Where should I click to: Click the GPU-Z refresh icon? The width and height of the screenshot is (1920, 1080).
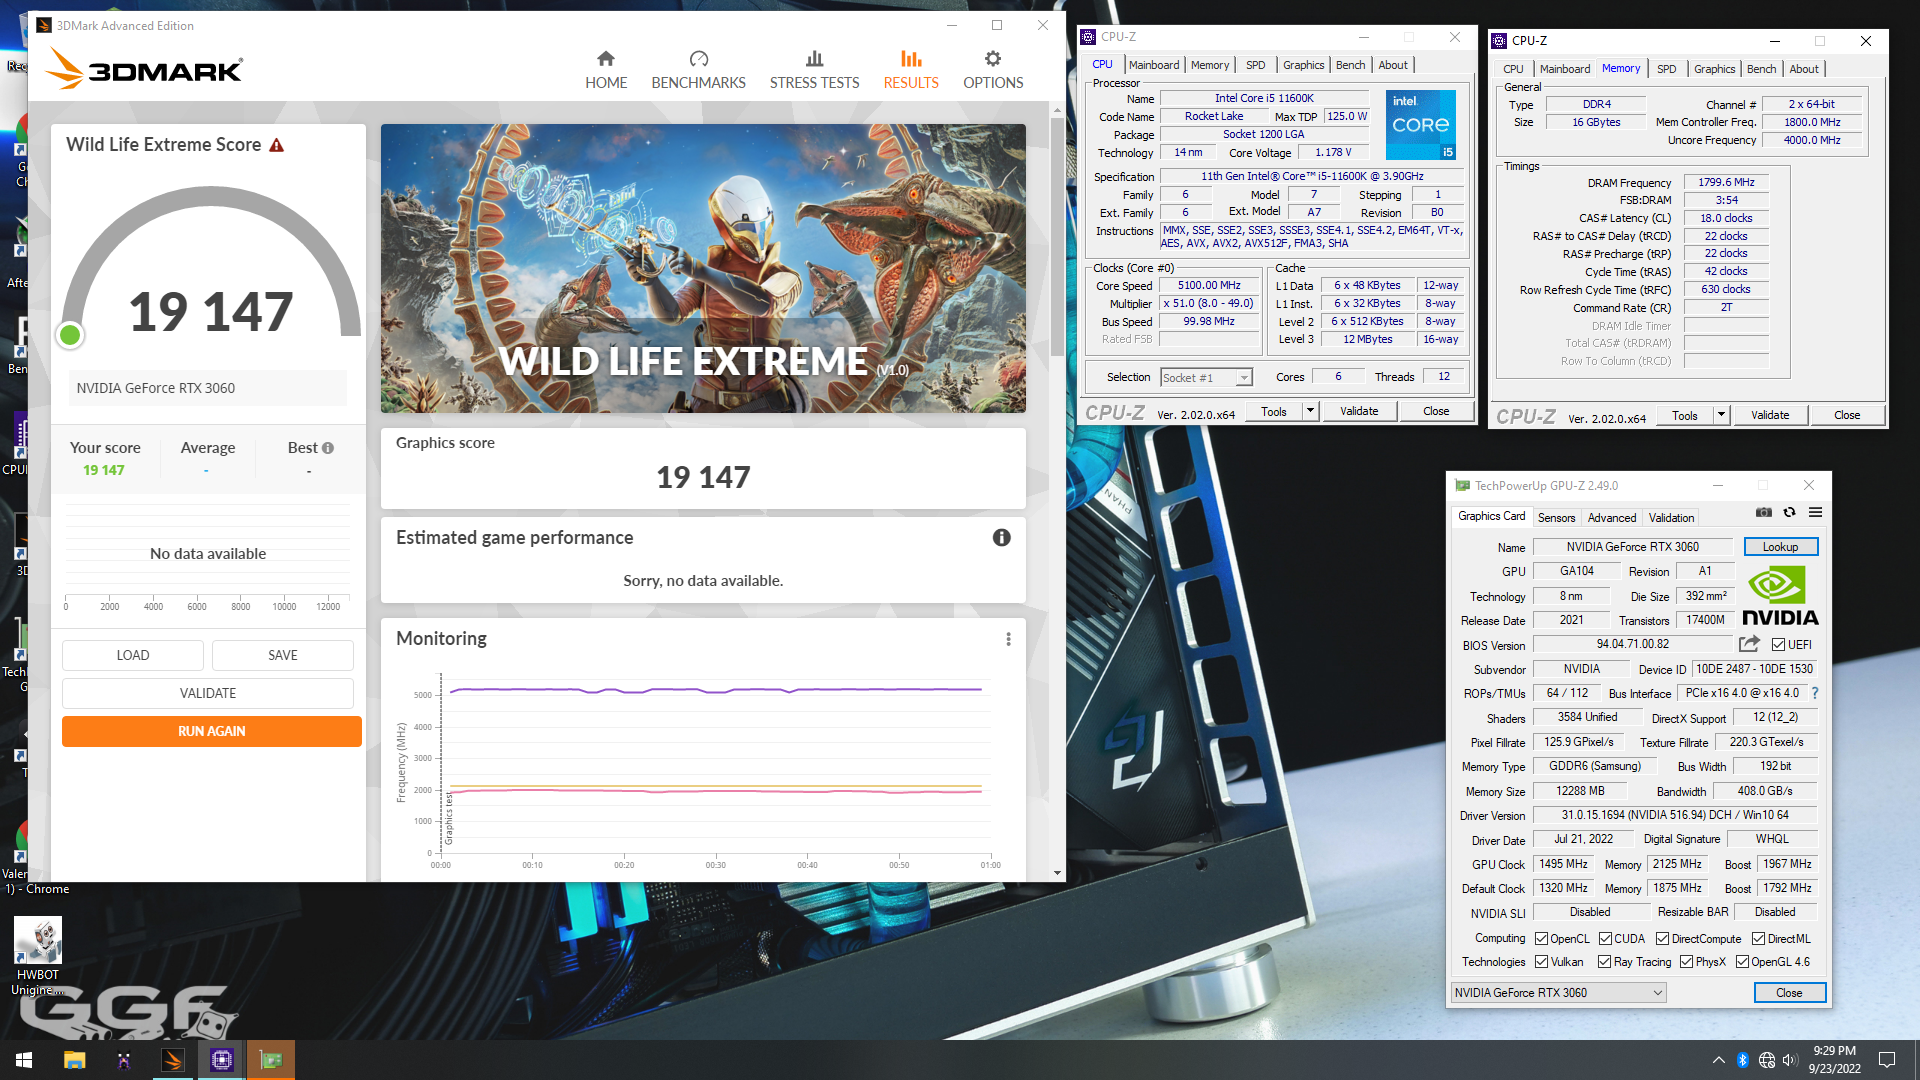click(1790, 513)
